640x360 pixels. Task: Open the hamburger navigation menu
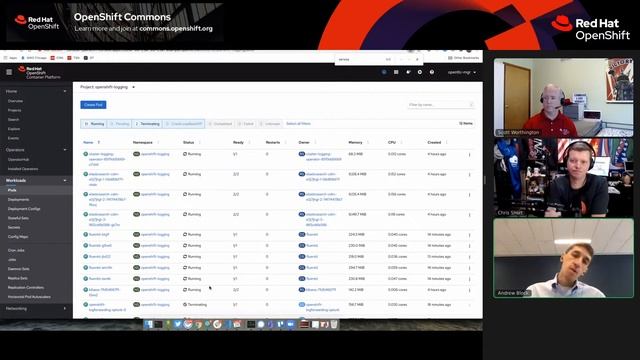pyautogui.click(x=9, y=72)
